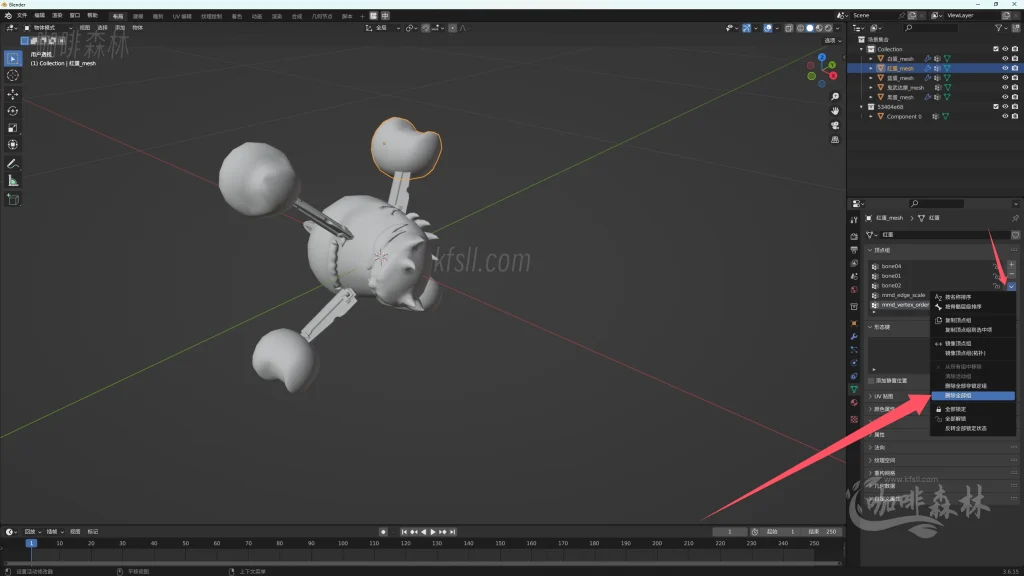Select the Move tool in left toolbar
The width and height of the screenshot is (1024, 576).
click(13, 93)
